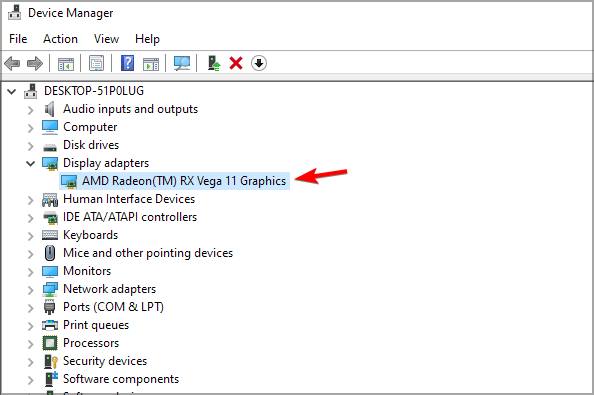Select Human Interface Devices label
594x395 pixels.
tap(129, 199)
